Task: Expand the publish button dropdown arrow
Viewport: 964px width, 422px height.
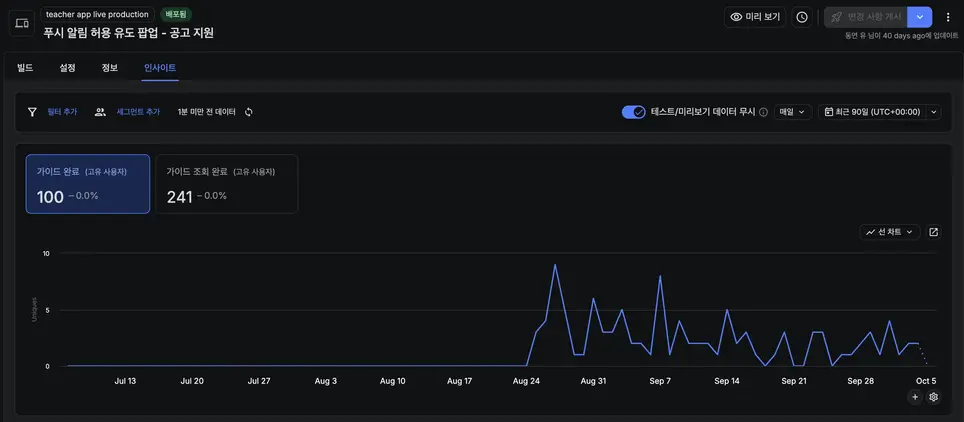Action: [920, 17]
